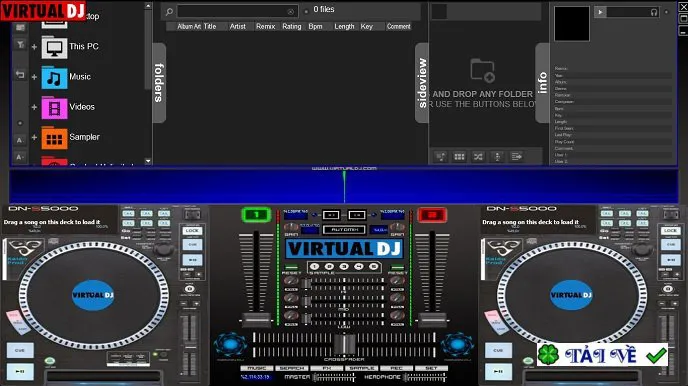The height and width of the screenshot is (386, 688).
Task: Click the left deck CUE button
Action: pos(20,350)
